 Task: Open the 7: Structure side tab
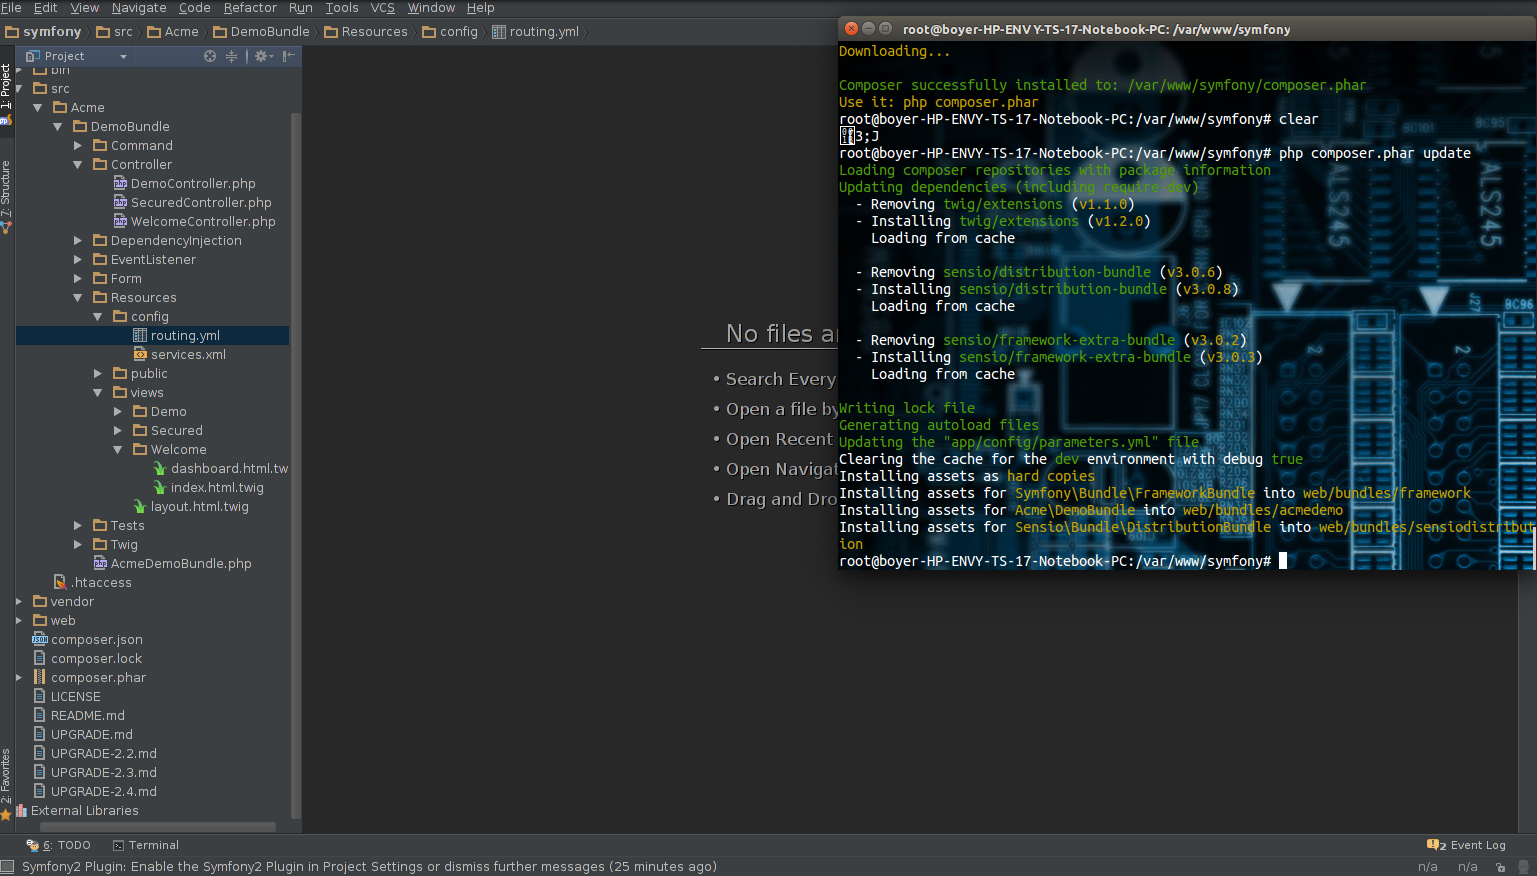[x=6, y=197]
